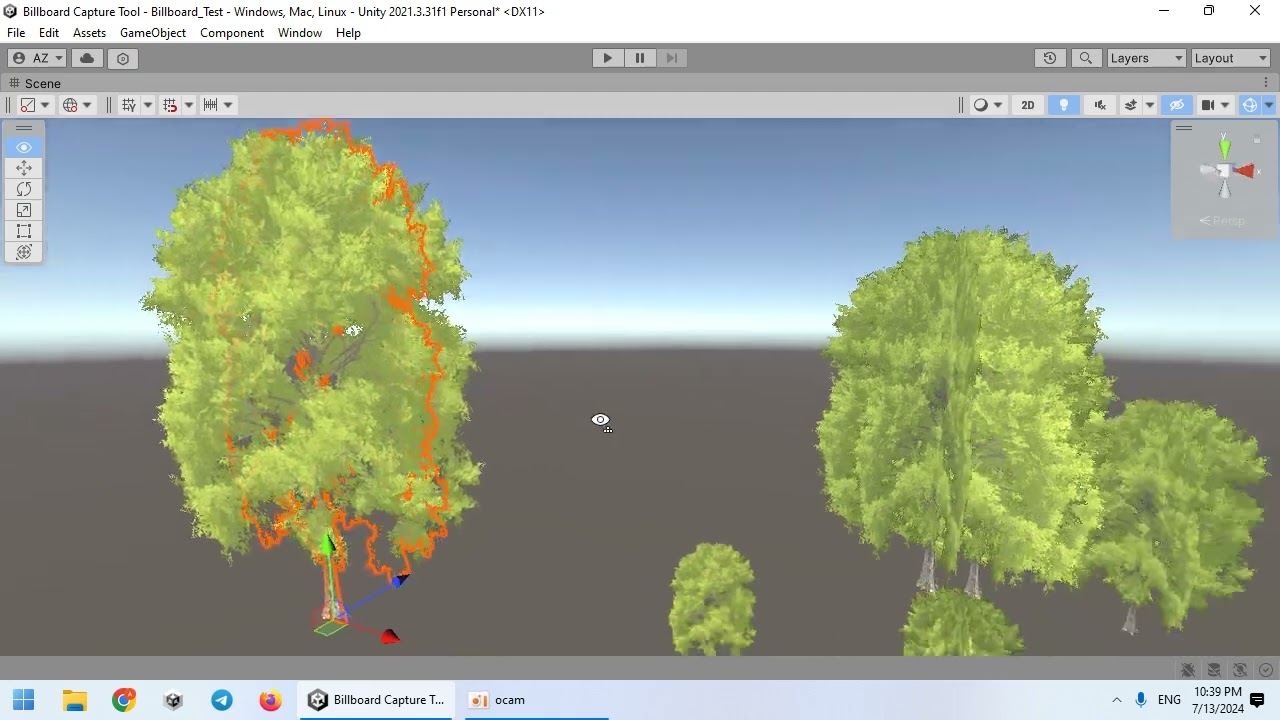This screenshot has width=1280, height=720.
Task: Toggle scene lighting bulb
Action: pos(1064,104)
